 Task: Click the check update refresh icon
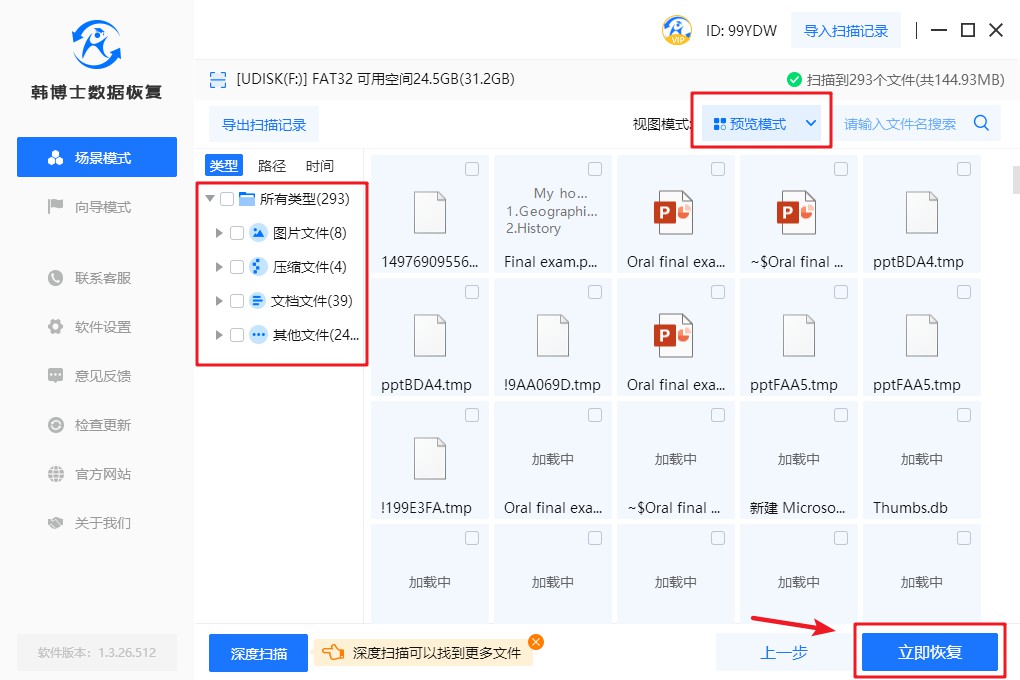point(55,425)
